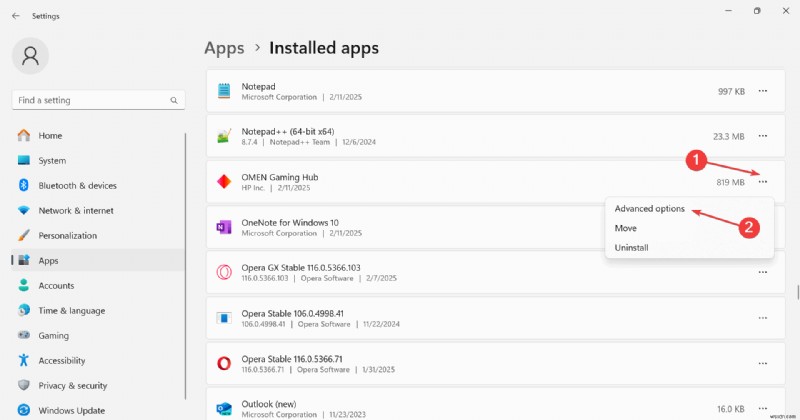Restore down the Settings window
800x420 pixels.
click(x=757, y=11)
